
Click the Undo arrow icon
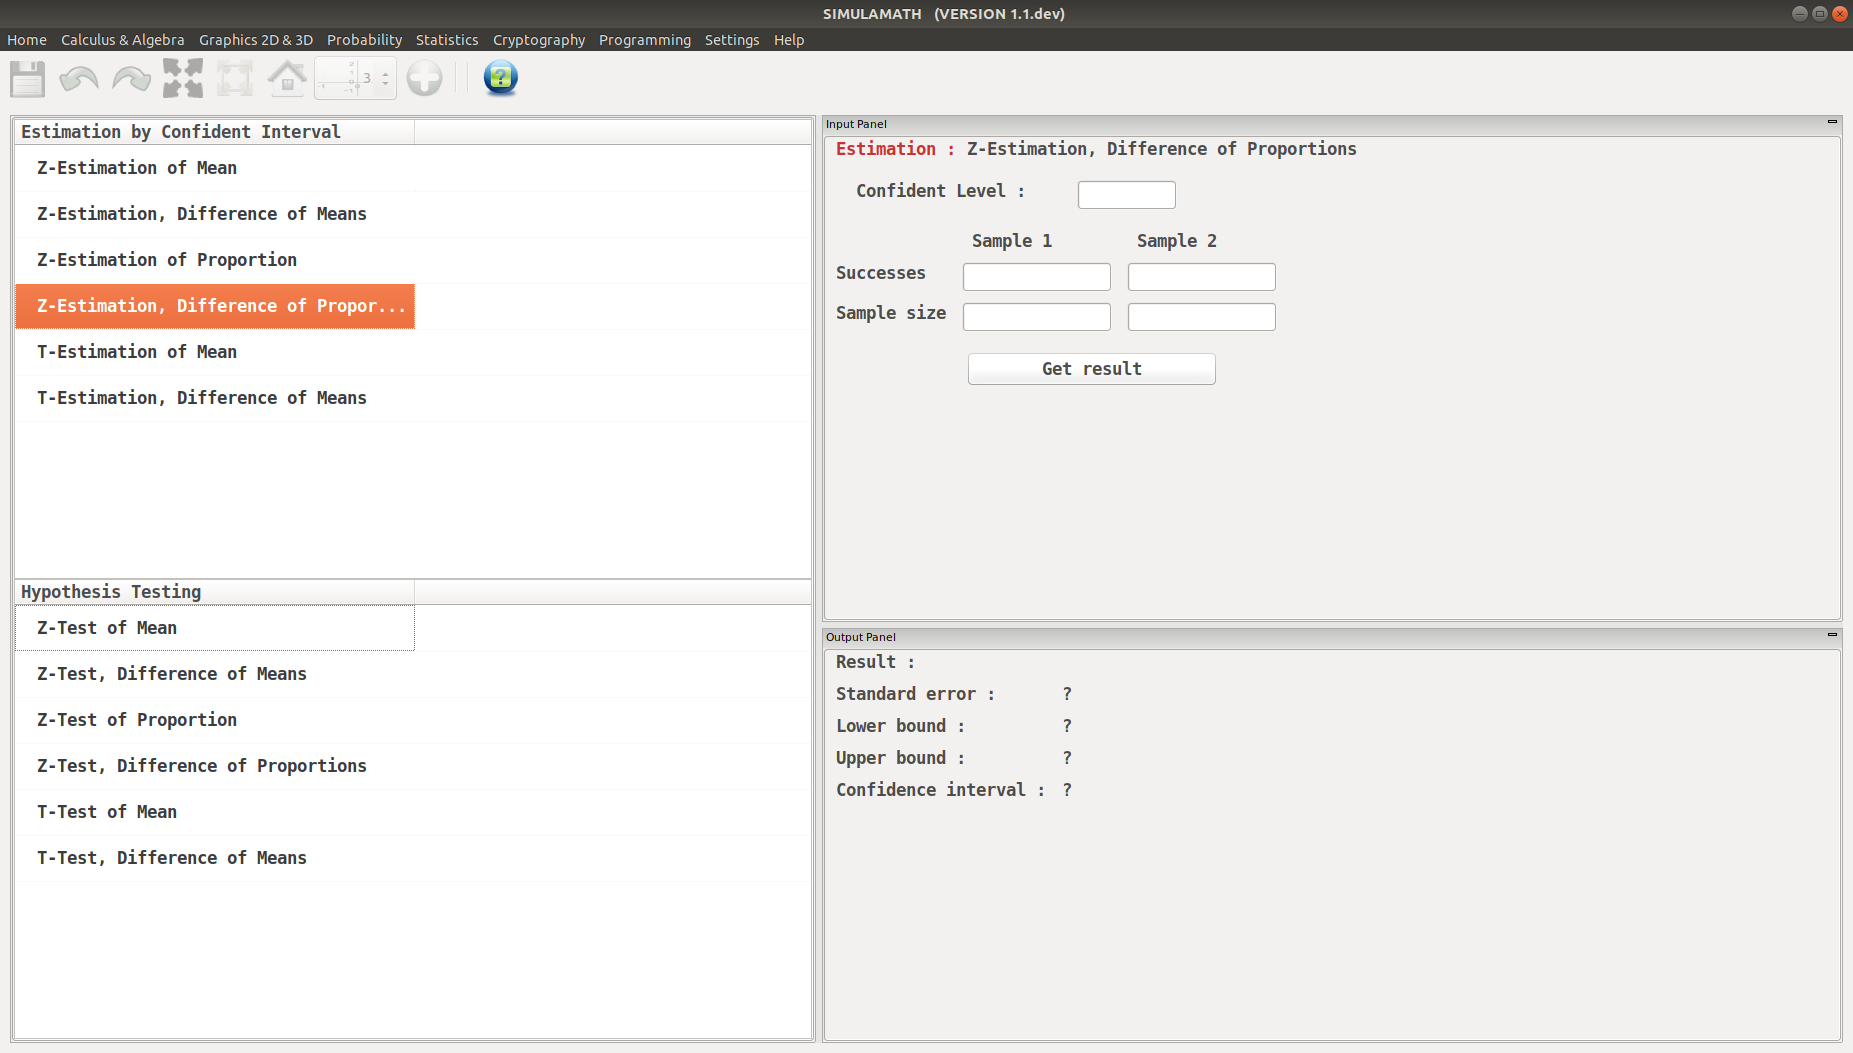click(79, 78)
